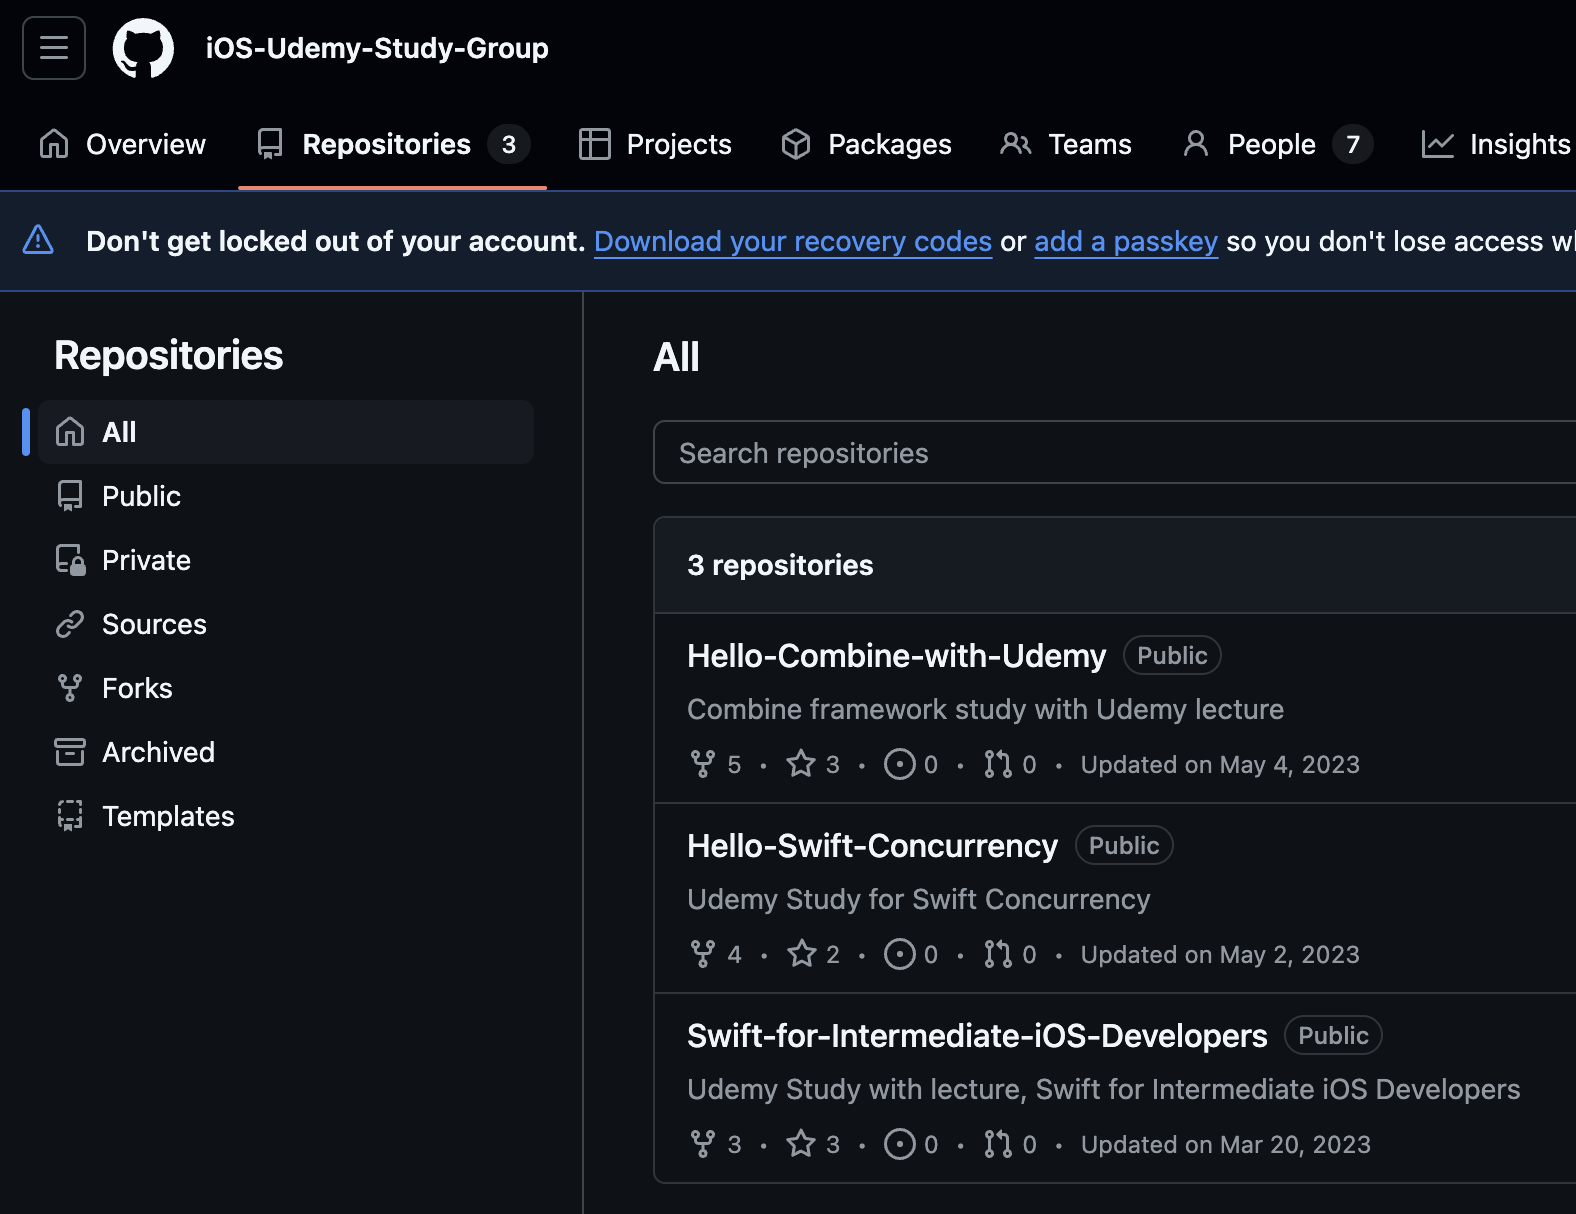1576x1214 pixels.
Task: Switch to the Overview tab
Action: click(122, 144)
